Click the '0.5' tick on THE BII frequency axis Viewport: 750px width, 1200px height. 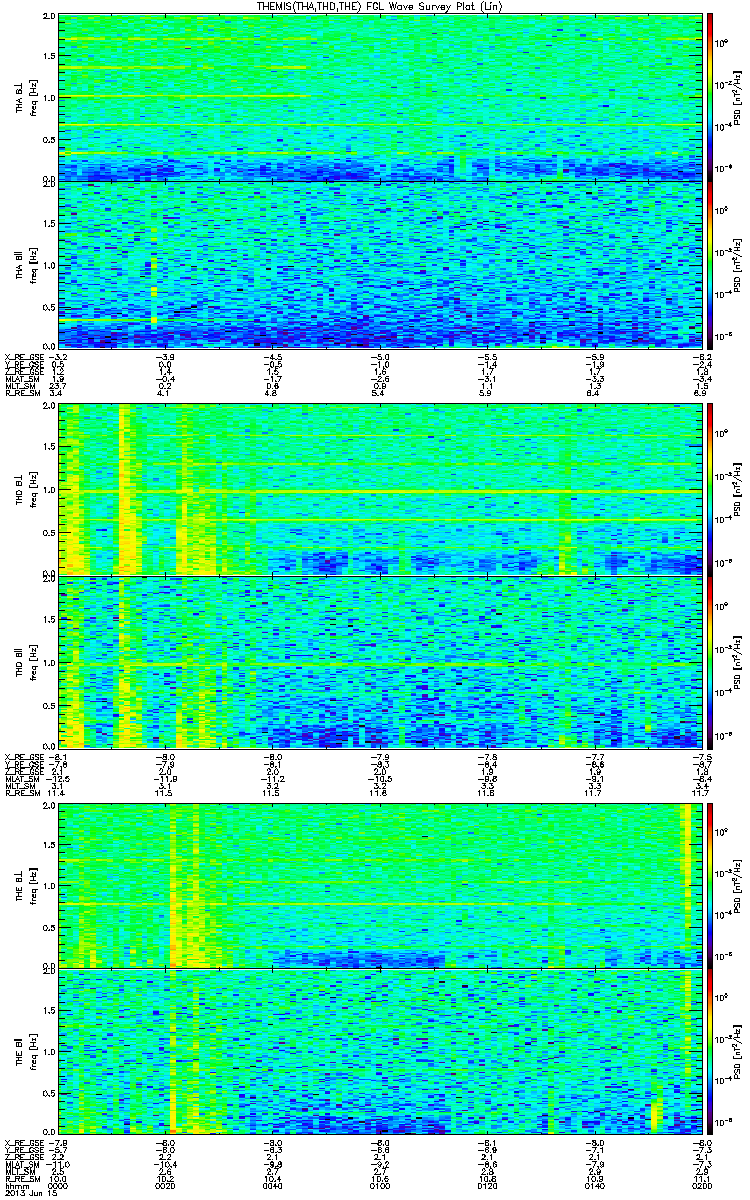pos(50,1093)
